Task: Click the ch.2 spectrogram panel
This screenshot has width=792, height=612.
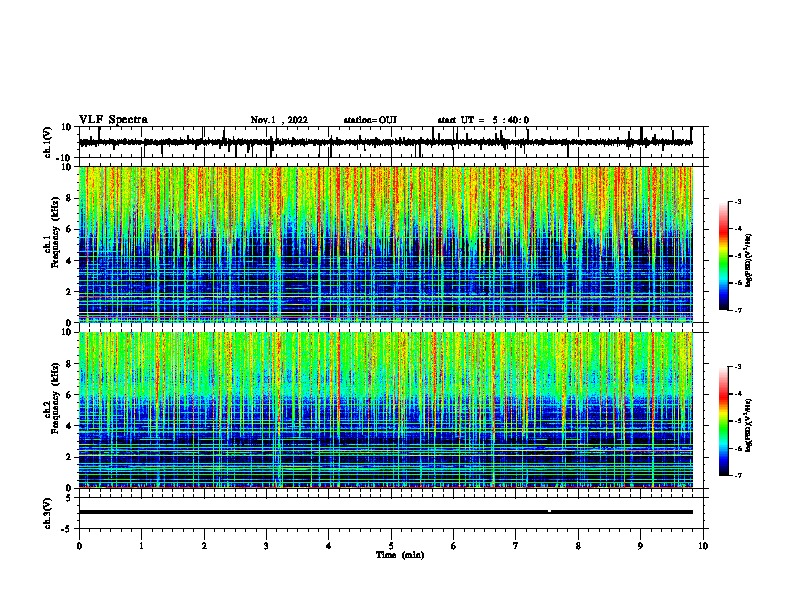Action: coord(386,410)
